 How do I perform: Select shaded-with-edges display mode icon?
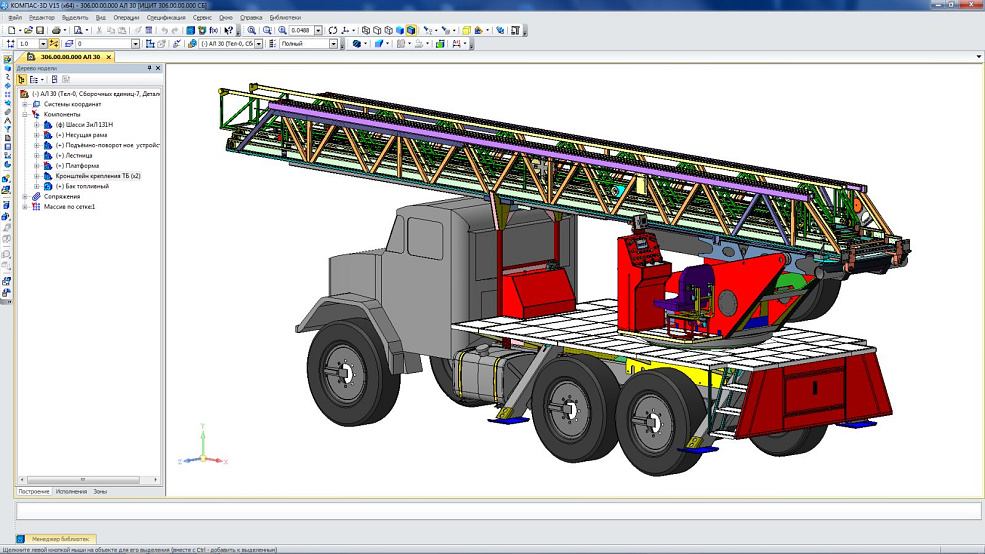pos(410,30)
